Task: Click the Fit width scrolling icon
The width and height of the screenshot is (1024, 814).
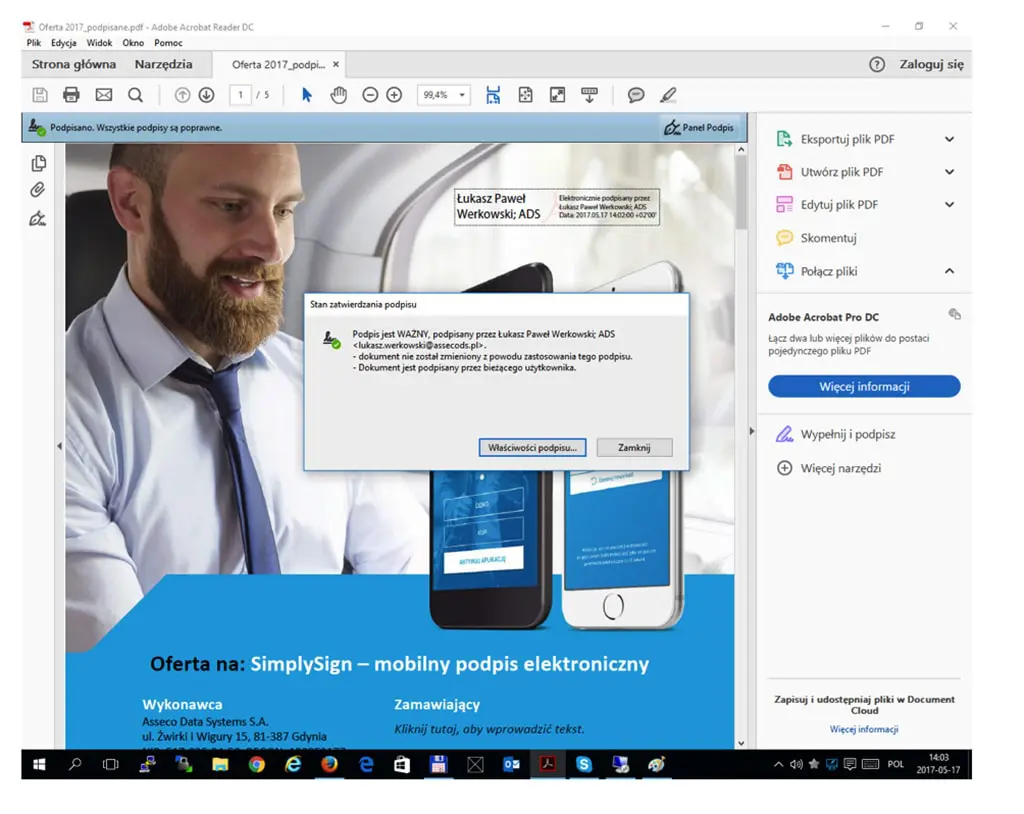Action: (x=493, y=95)
